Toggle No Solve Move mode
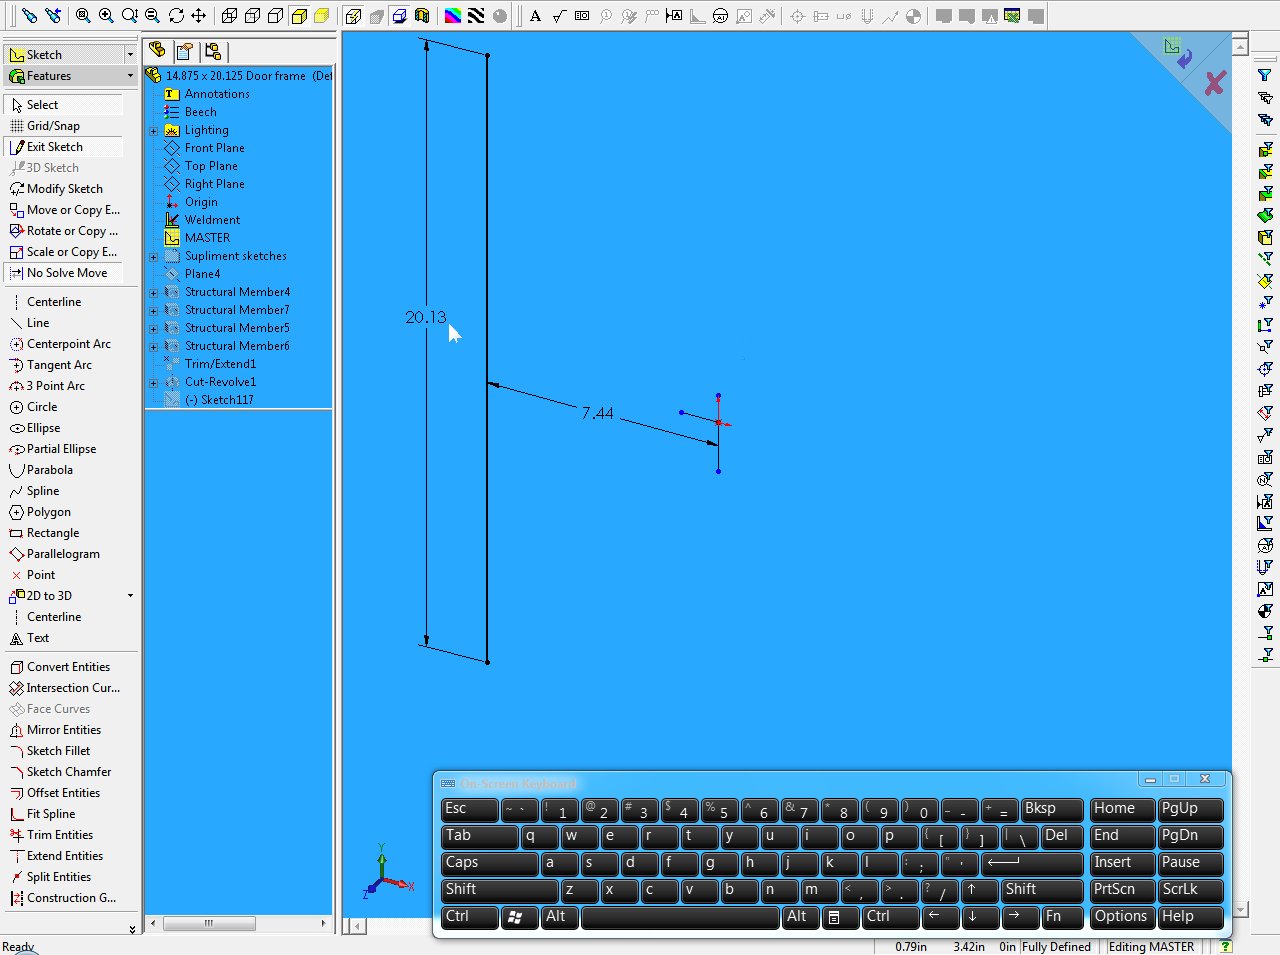Image resolution: width=1280 pixels, height=955 pixels. pos(66,273)
